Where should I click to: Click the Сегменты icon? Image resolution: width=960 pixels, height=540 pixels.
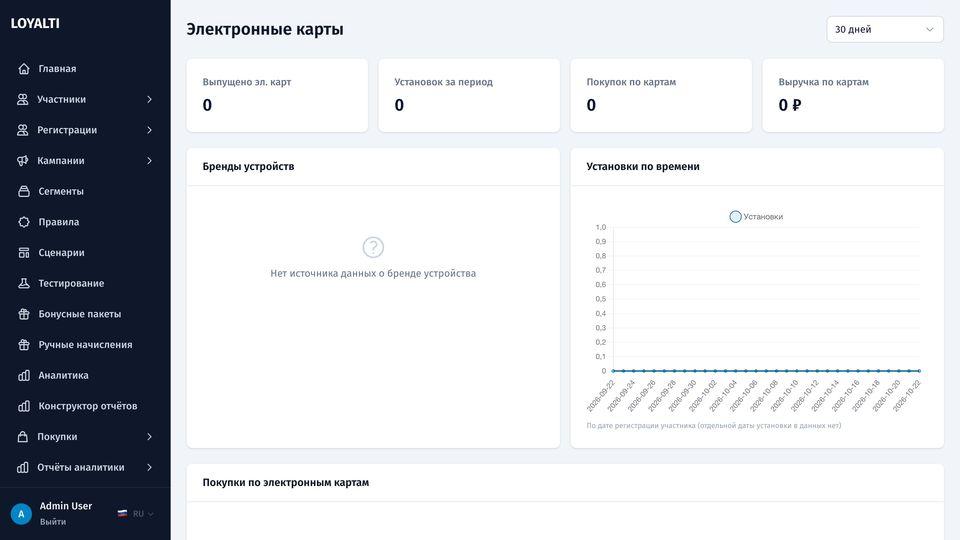coord(24,191)
